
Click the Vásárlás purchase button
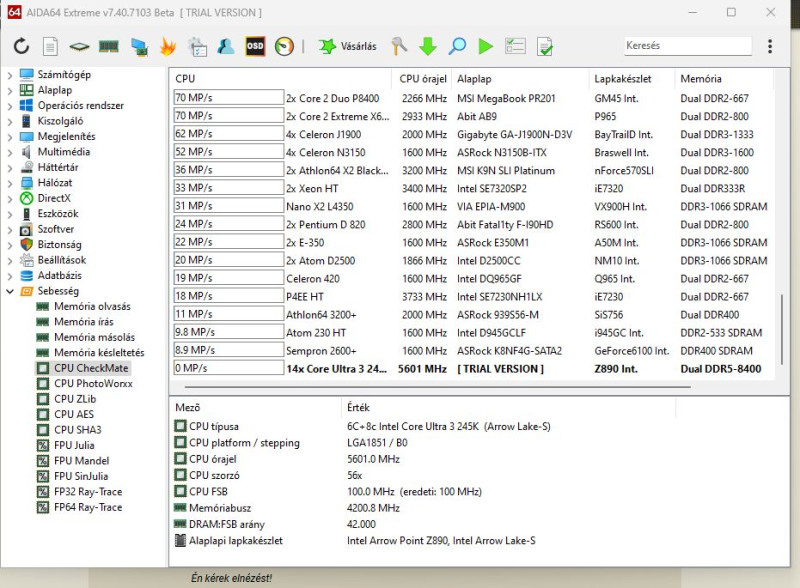(x=348, y=46)
